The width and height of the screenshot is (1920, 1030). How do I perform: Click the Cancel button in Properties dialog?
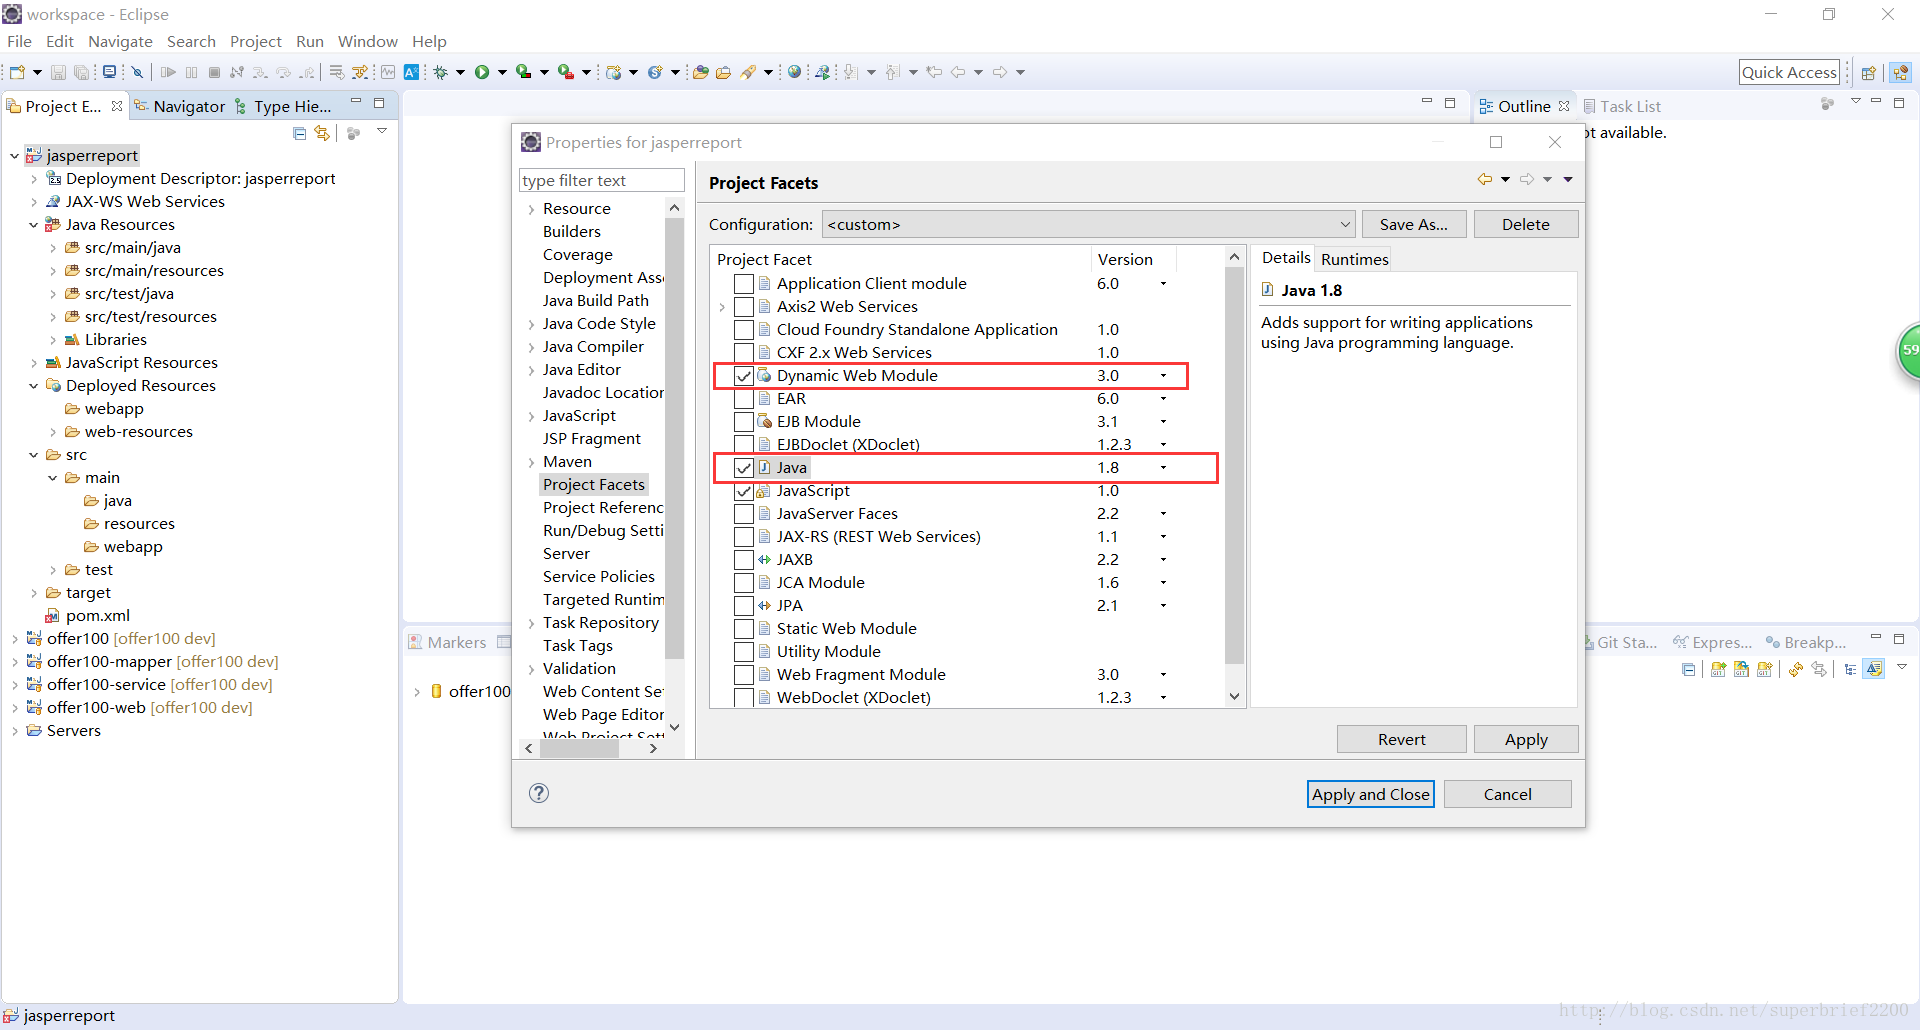click(1507, 794)
